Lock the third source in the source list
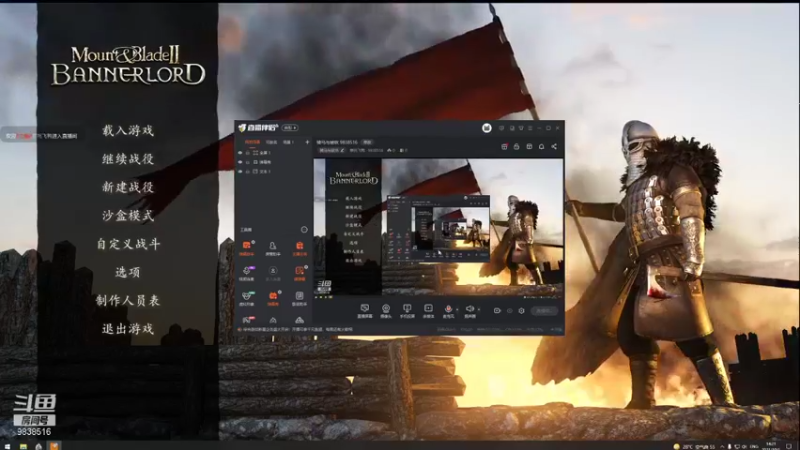The width and height of the screenshot is (800, 450). [248, 171]
